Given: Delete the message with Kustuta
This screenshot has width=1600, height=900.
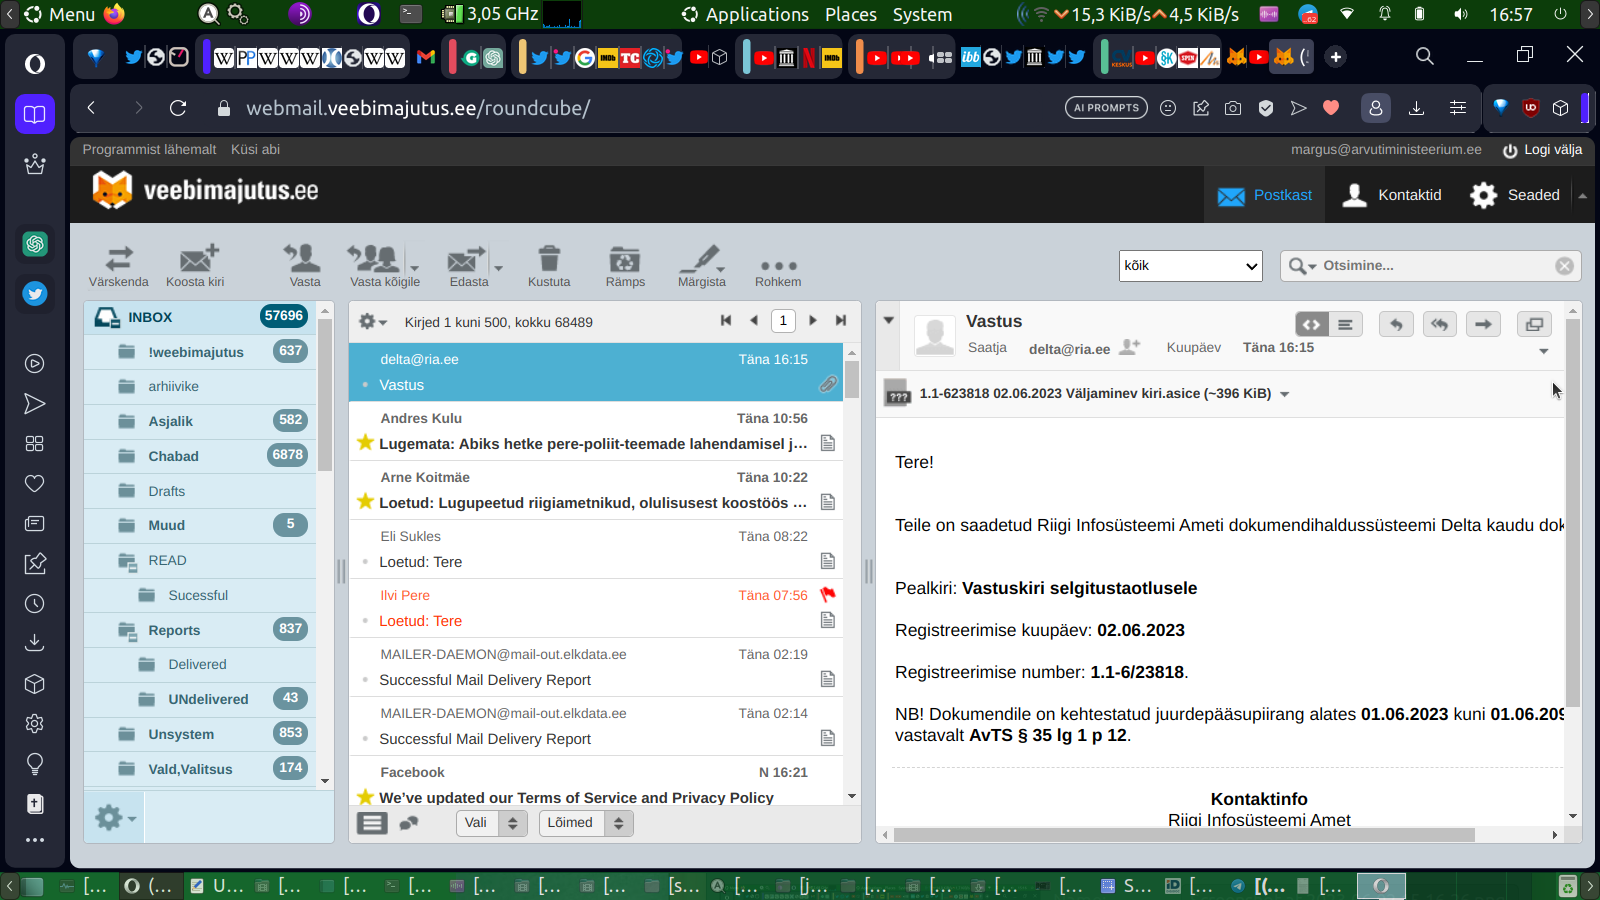Looking at the screenshot, I should (x=549, y=266).
